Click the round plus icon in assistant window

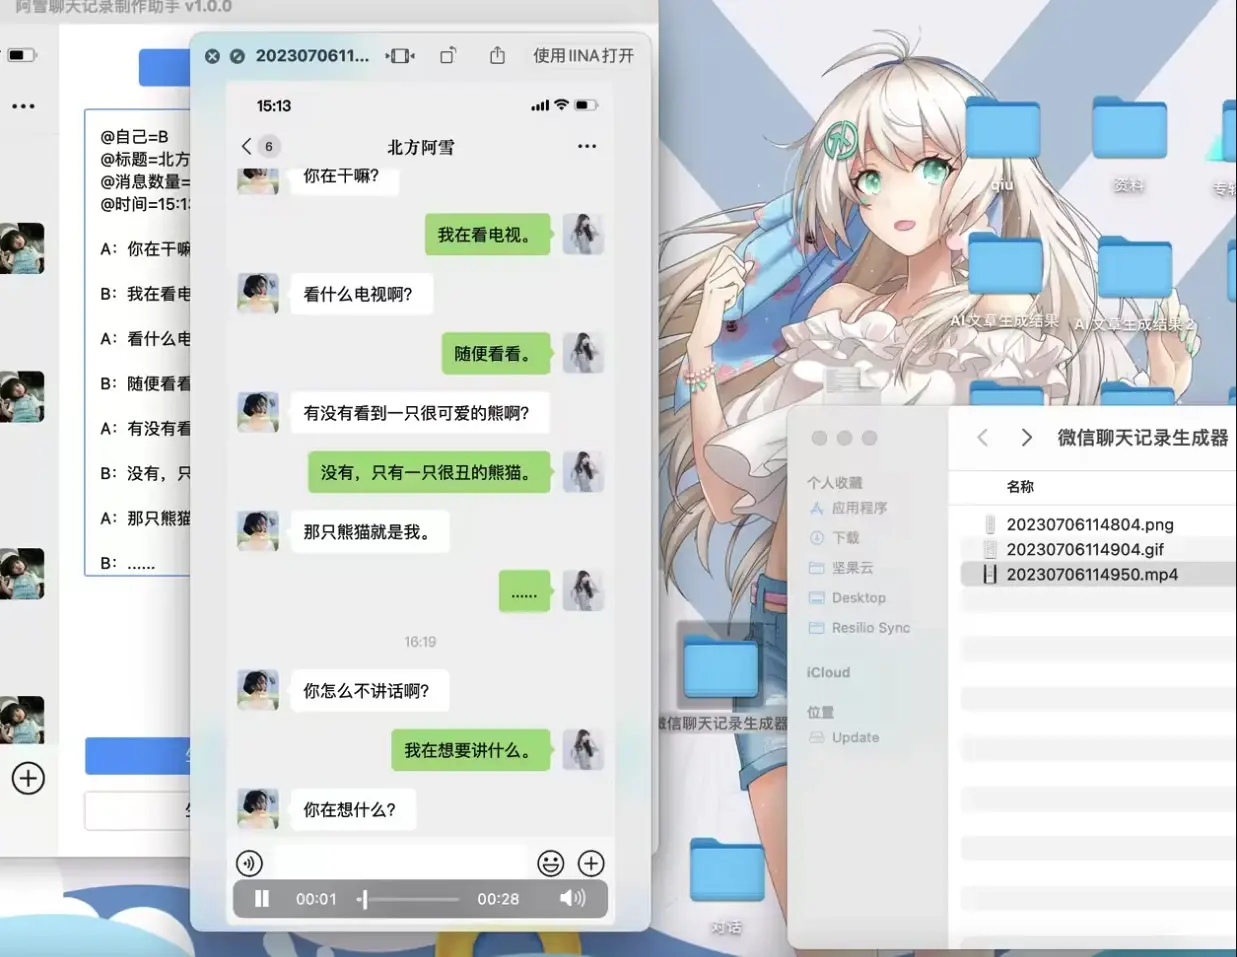[x=28, y=778]
